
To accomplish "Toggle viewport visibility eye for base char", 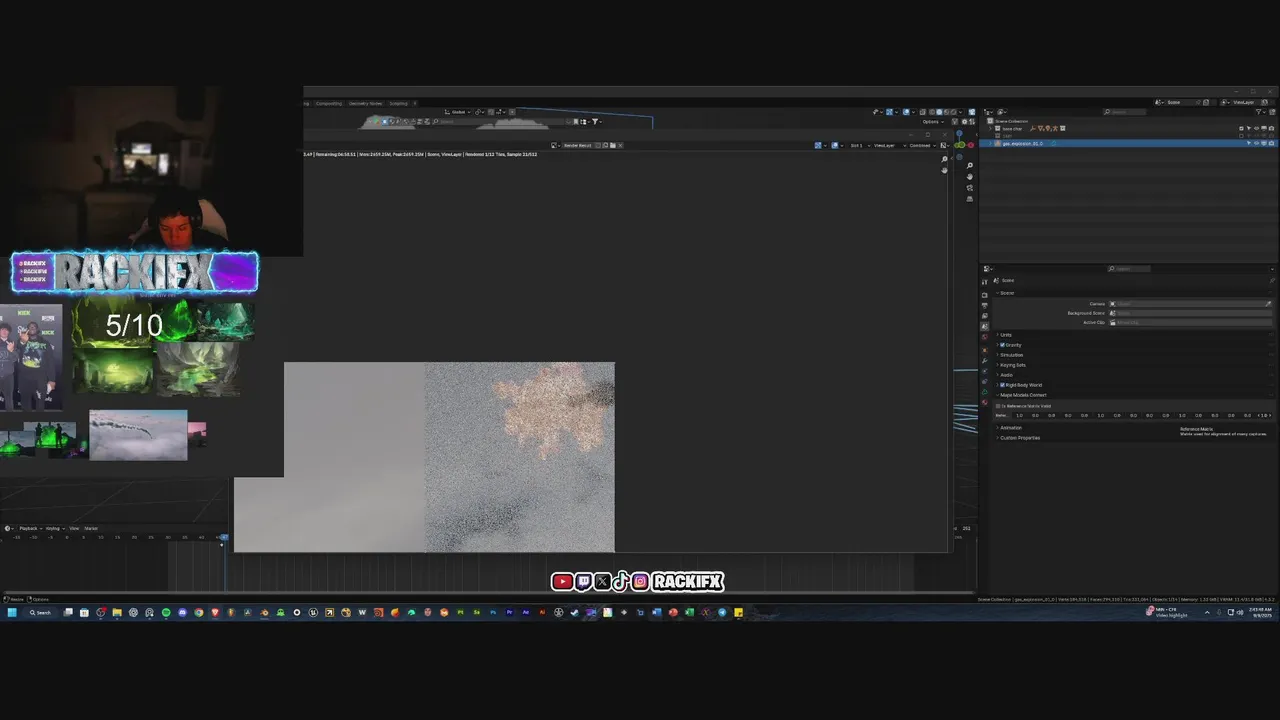I will pyautogui.click(x=1256, y=129).
